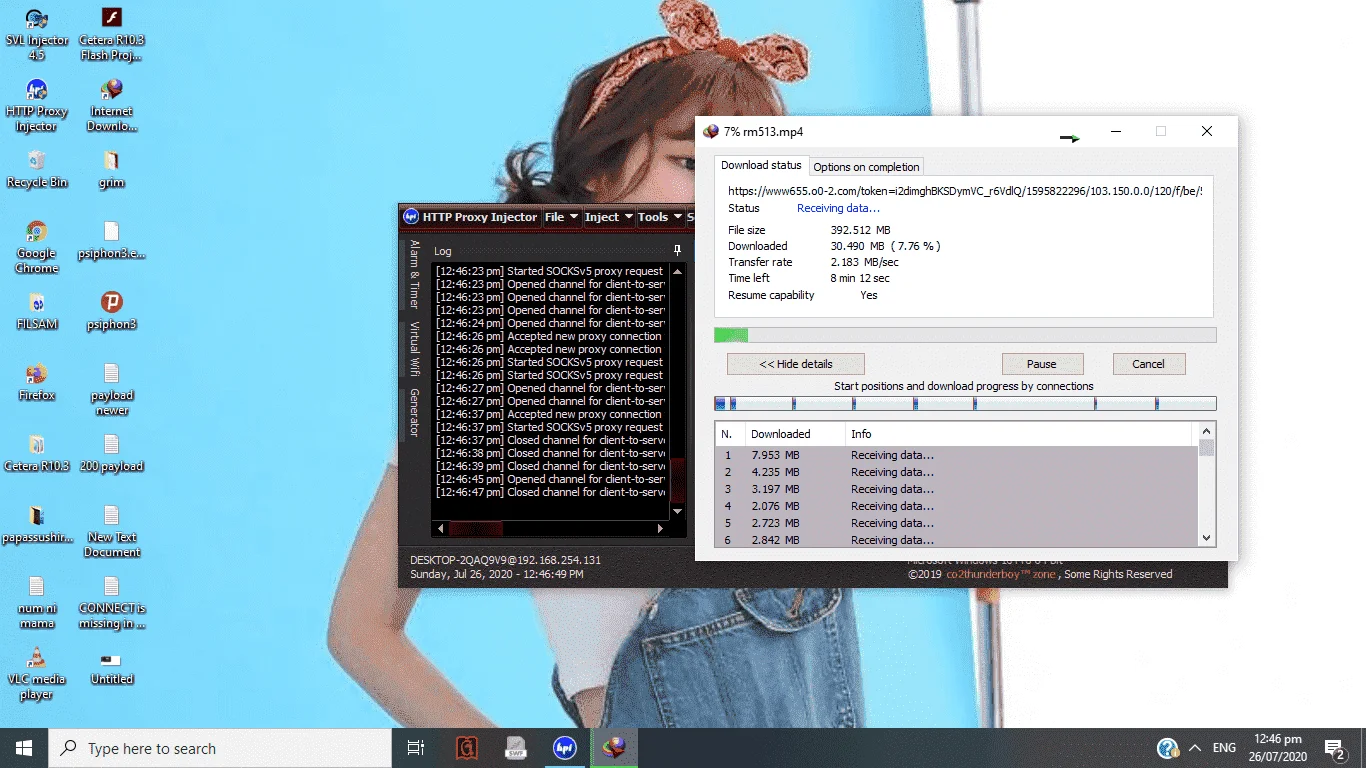
Task: Switch to the Download status tab
Action: 761,165
